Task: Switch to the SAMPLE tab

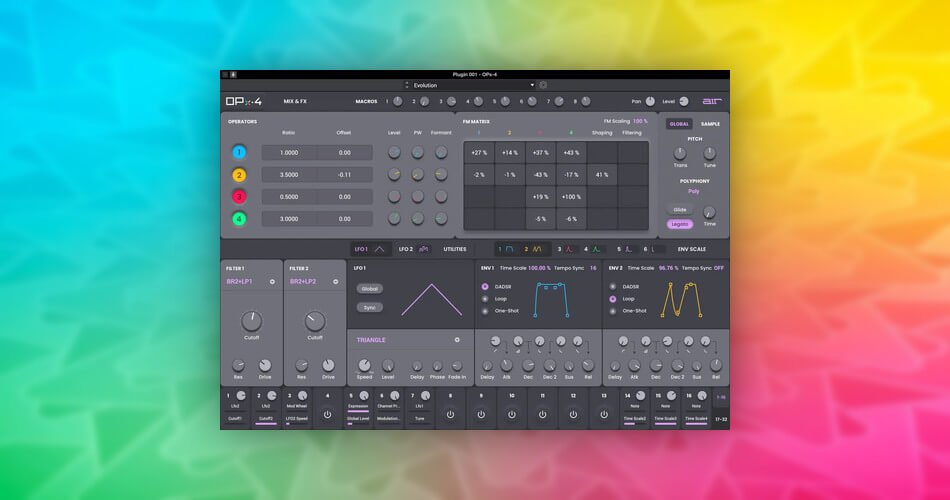Action: pyautogui.click(x=710, y=124)
